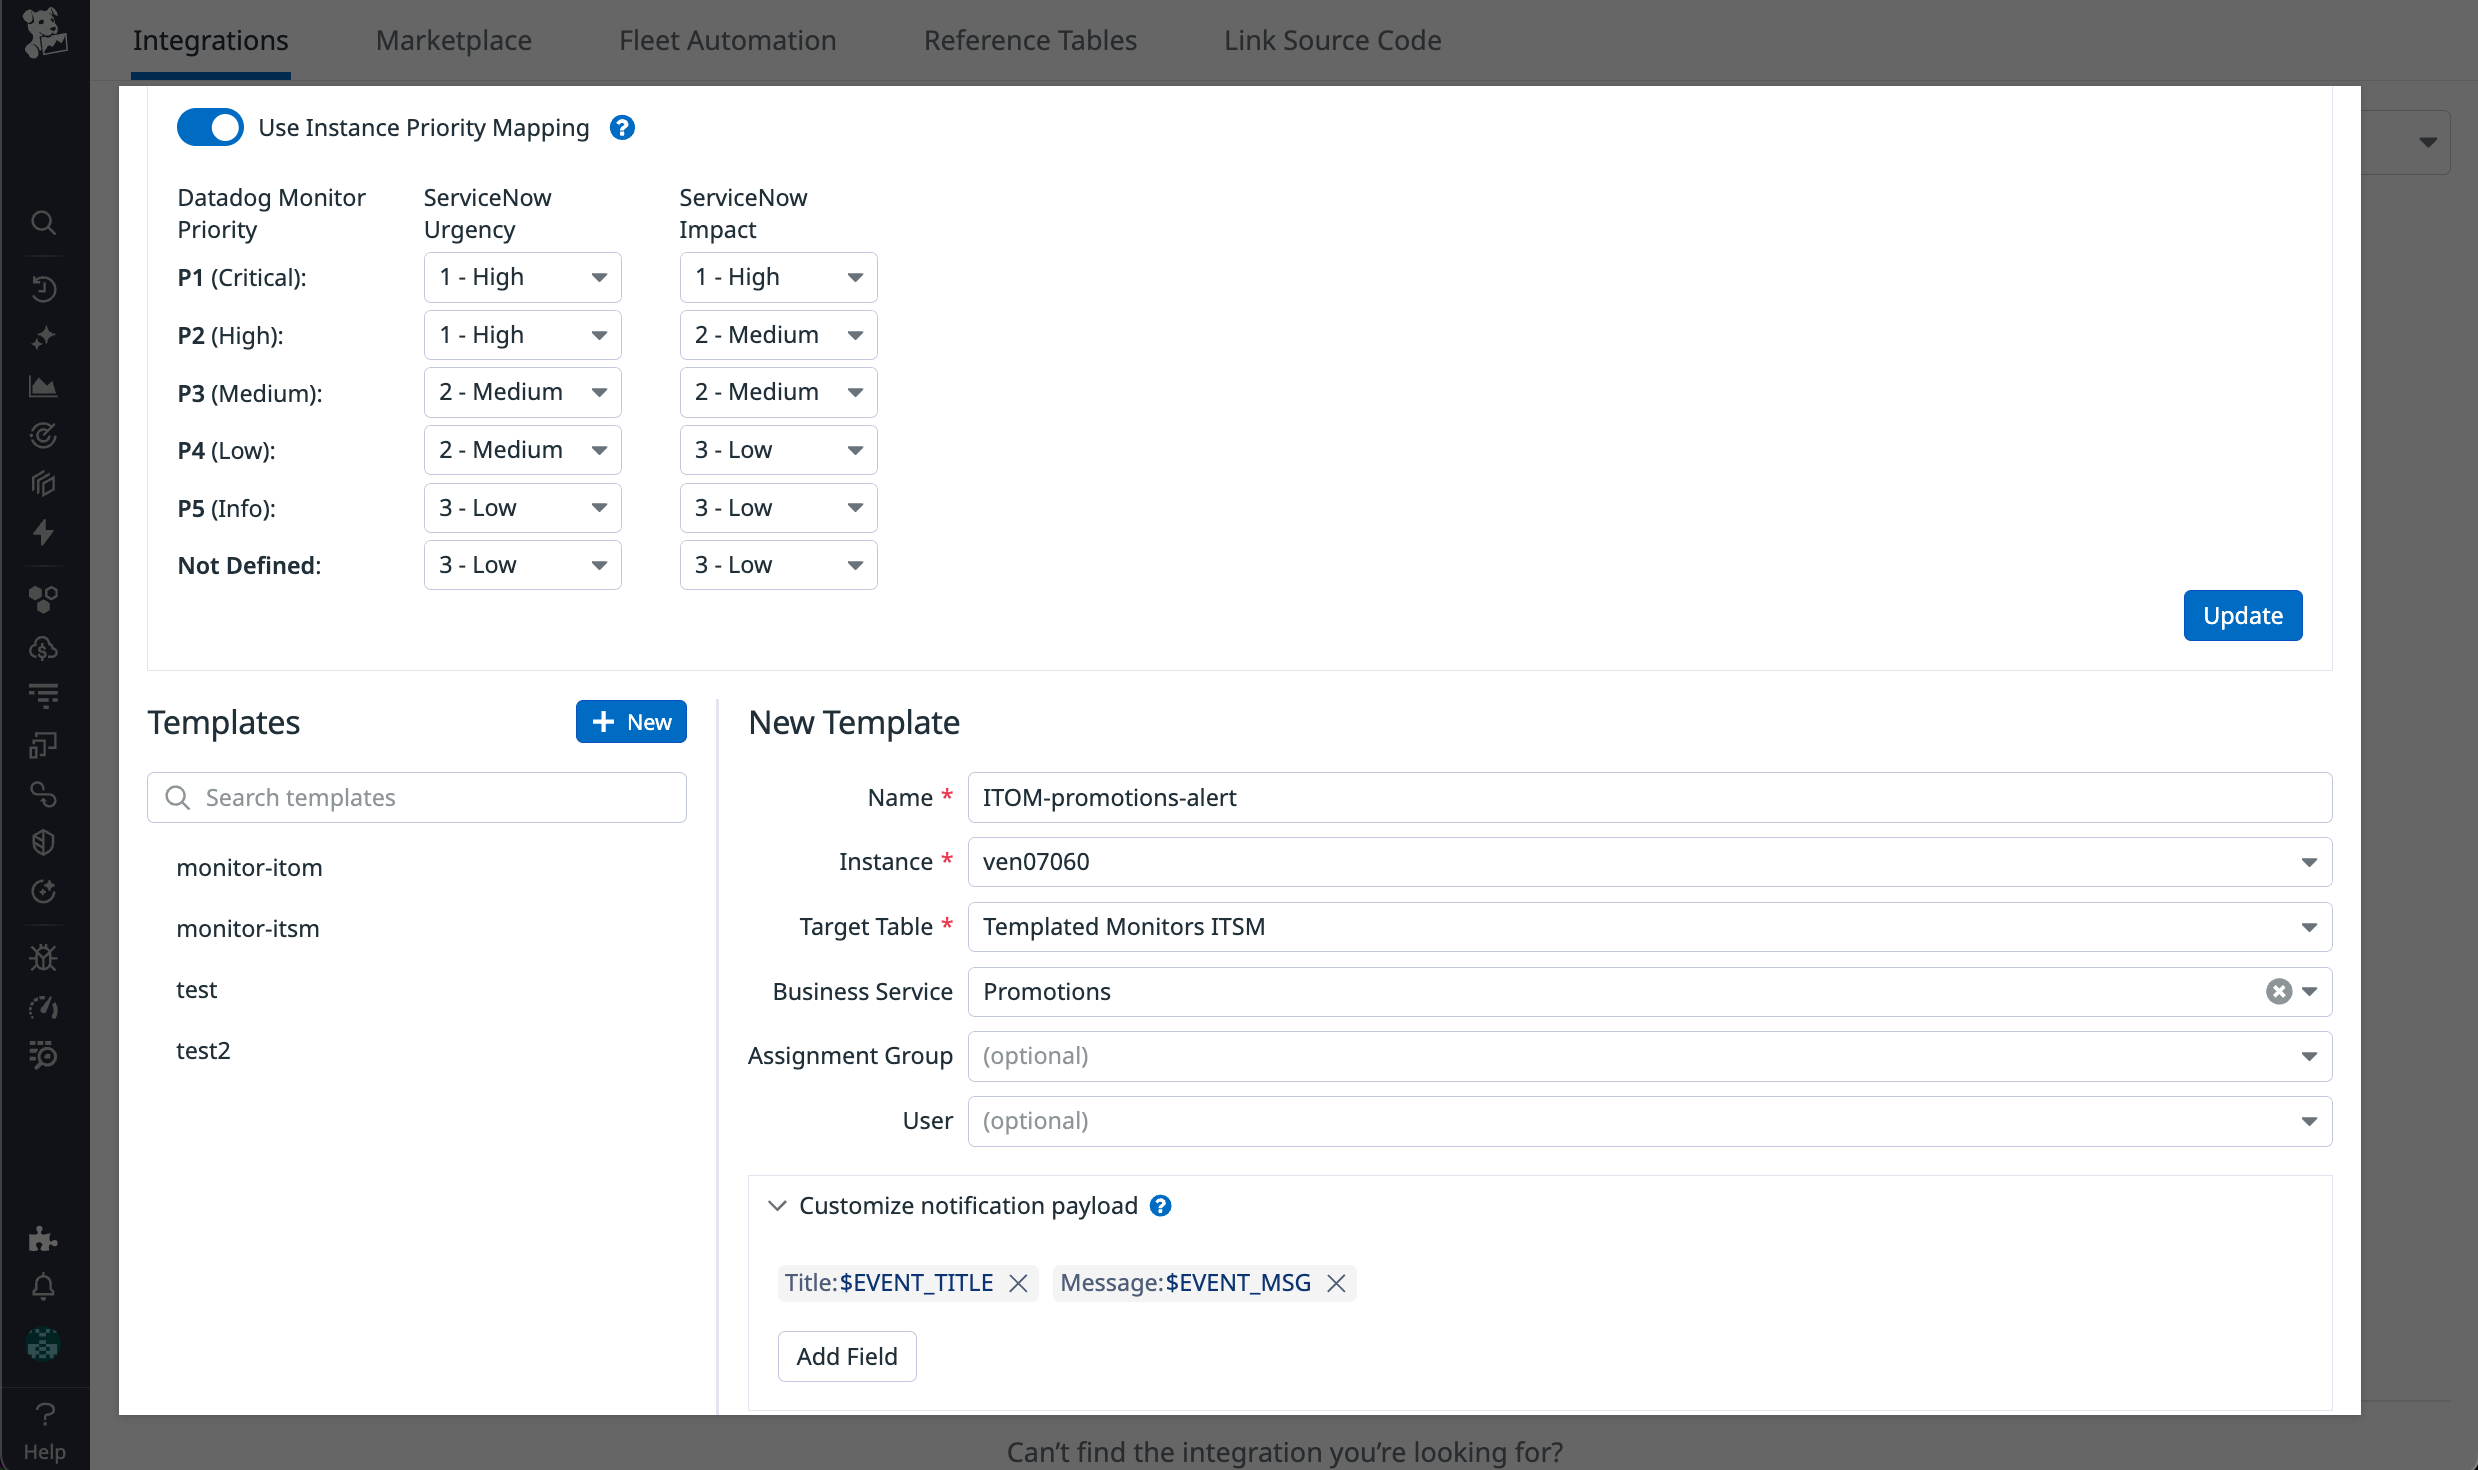Disable Use Instance Priority Mapping
The height and width of the screenshot is (1470, 2478).
tap(210, 127)
